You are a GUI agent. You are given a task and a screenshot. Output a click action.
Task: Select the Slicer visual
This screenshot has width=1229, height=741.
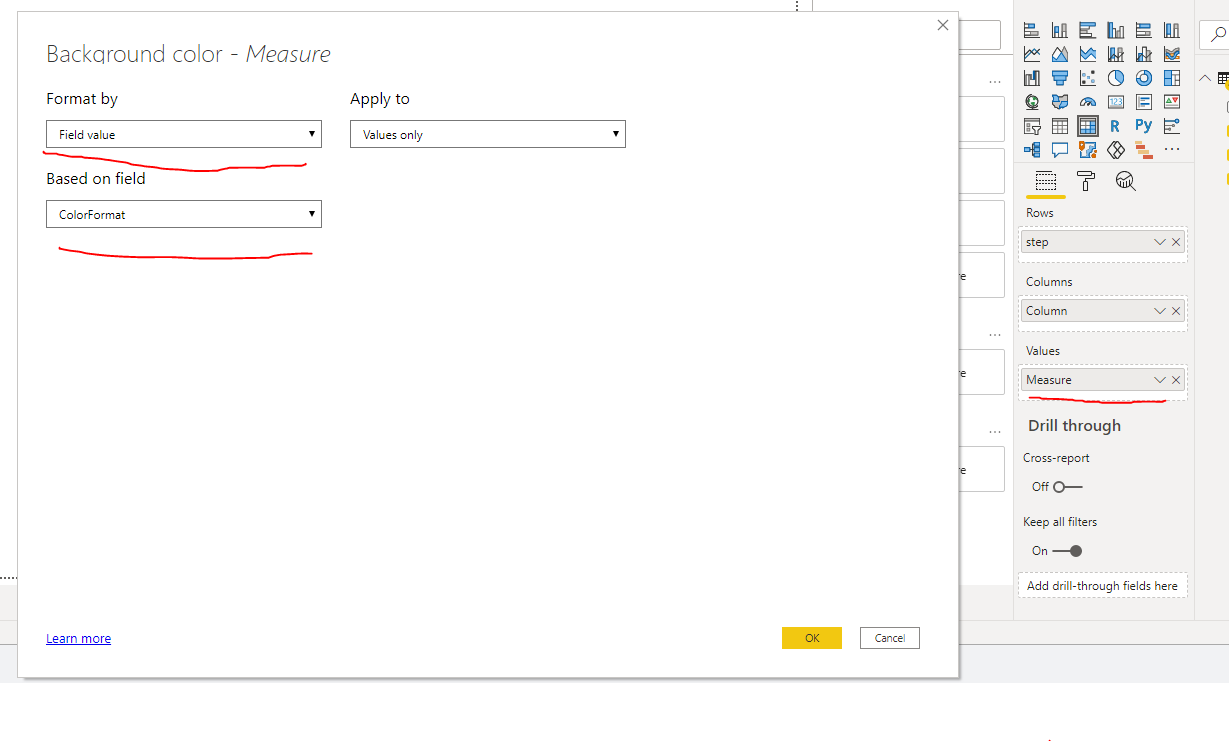point(1032,126)
